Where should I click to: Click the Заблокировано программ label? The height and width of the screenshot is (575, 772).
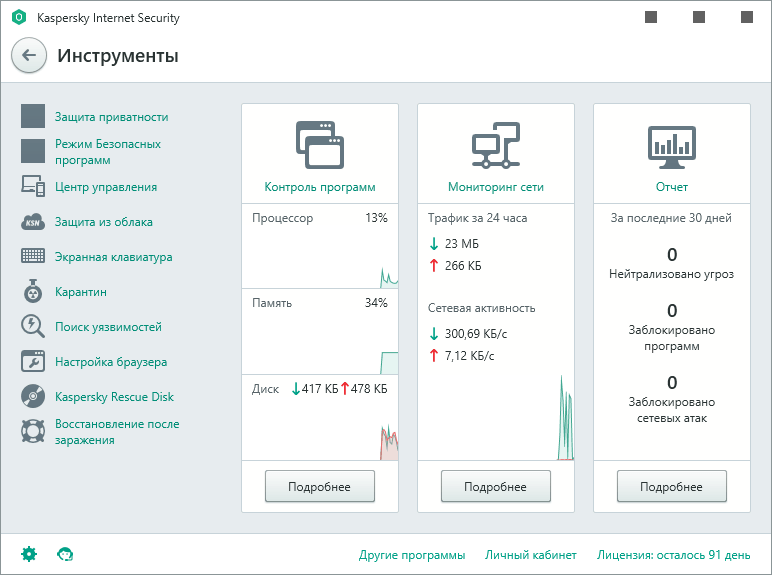(x=672, y=338)
